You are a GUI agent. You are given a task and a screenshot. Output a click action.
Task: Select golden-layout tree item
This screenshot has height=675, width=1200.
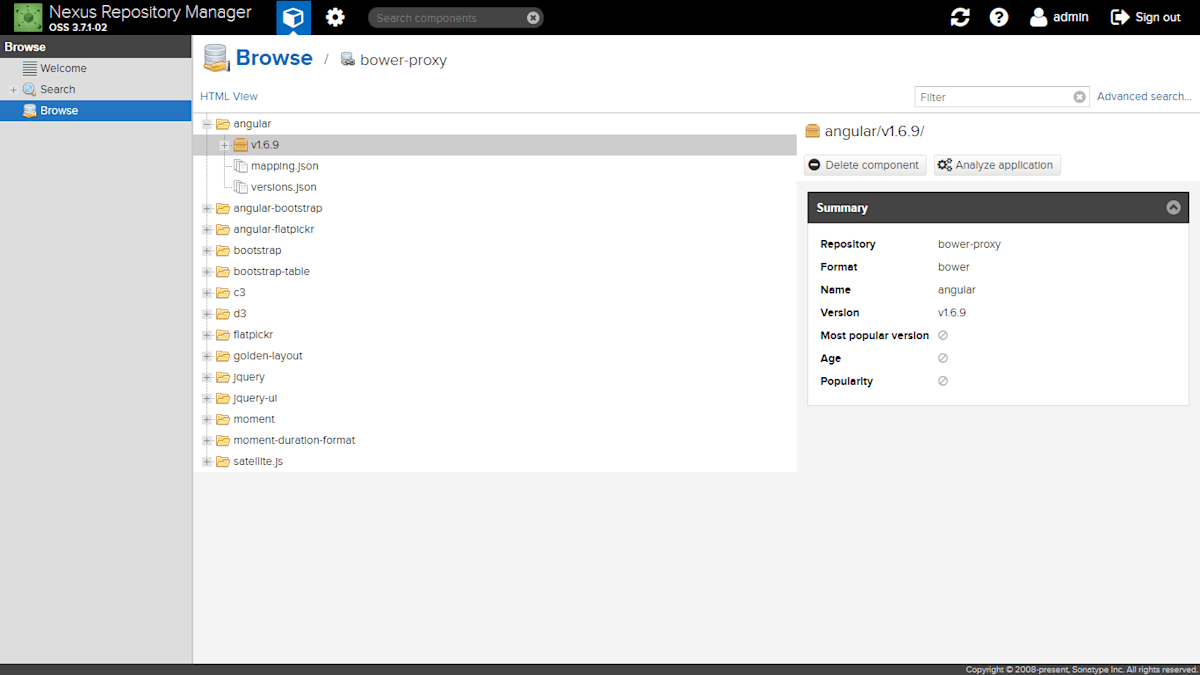(268, 356)
